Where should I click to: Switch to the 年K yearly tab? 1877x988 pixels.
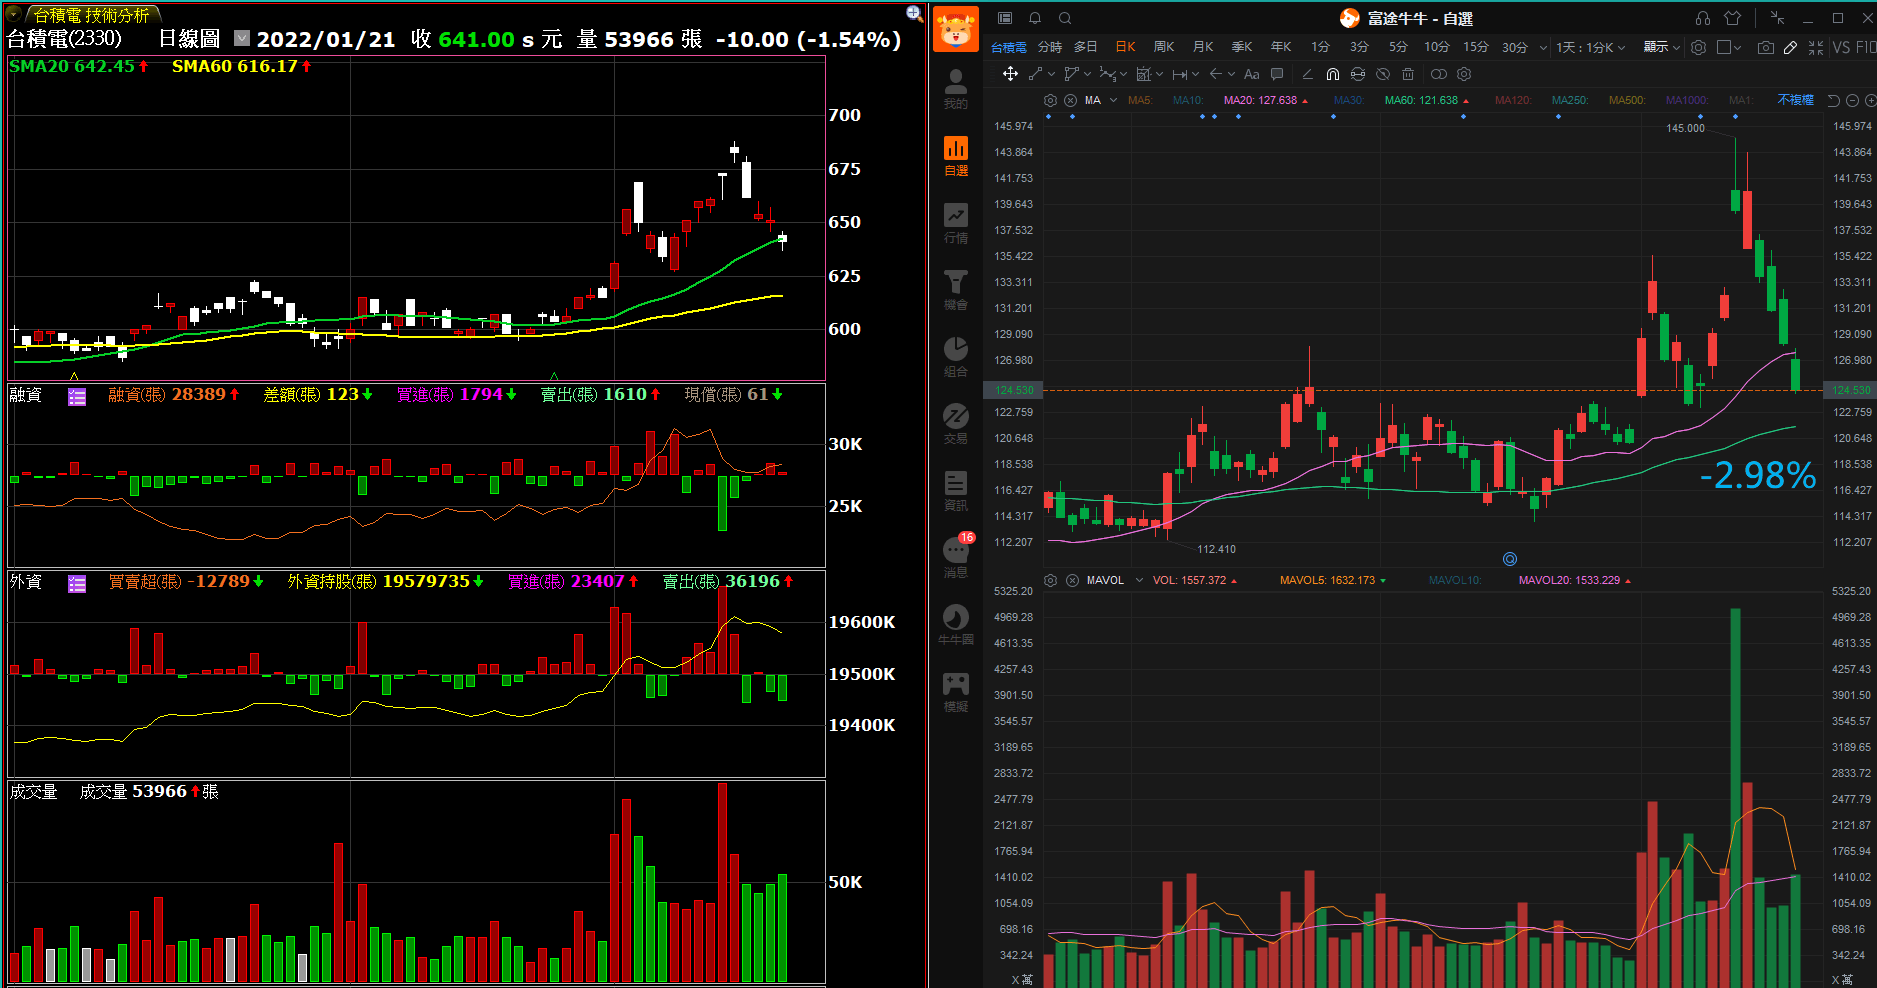coord(1281,47)
